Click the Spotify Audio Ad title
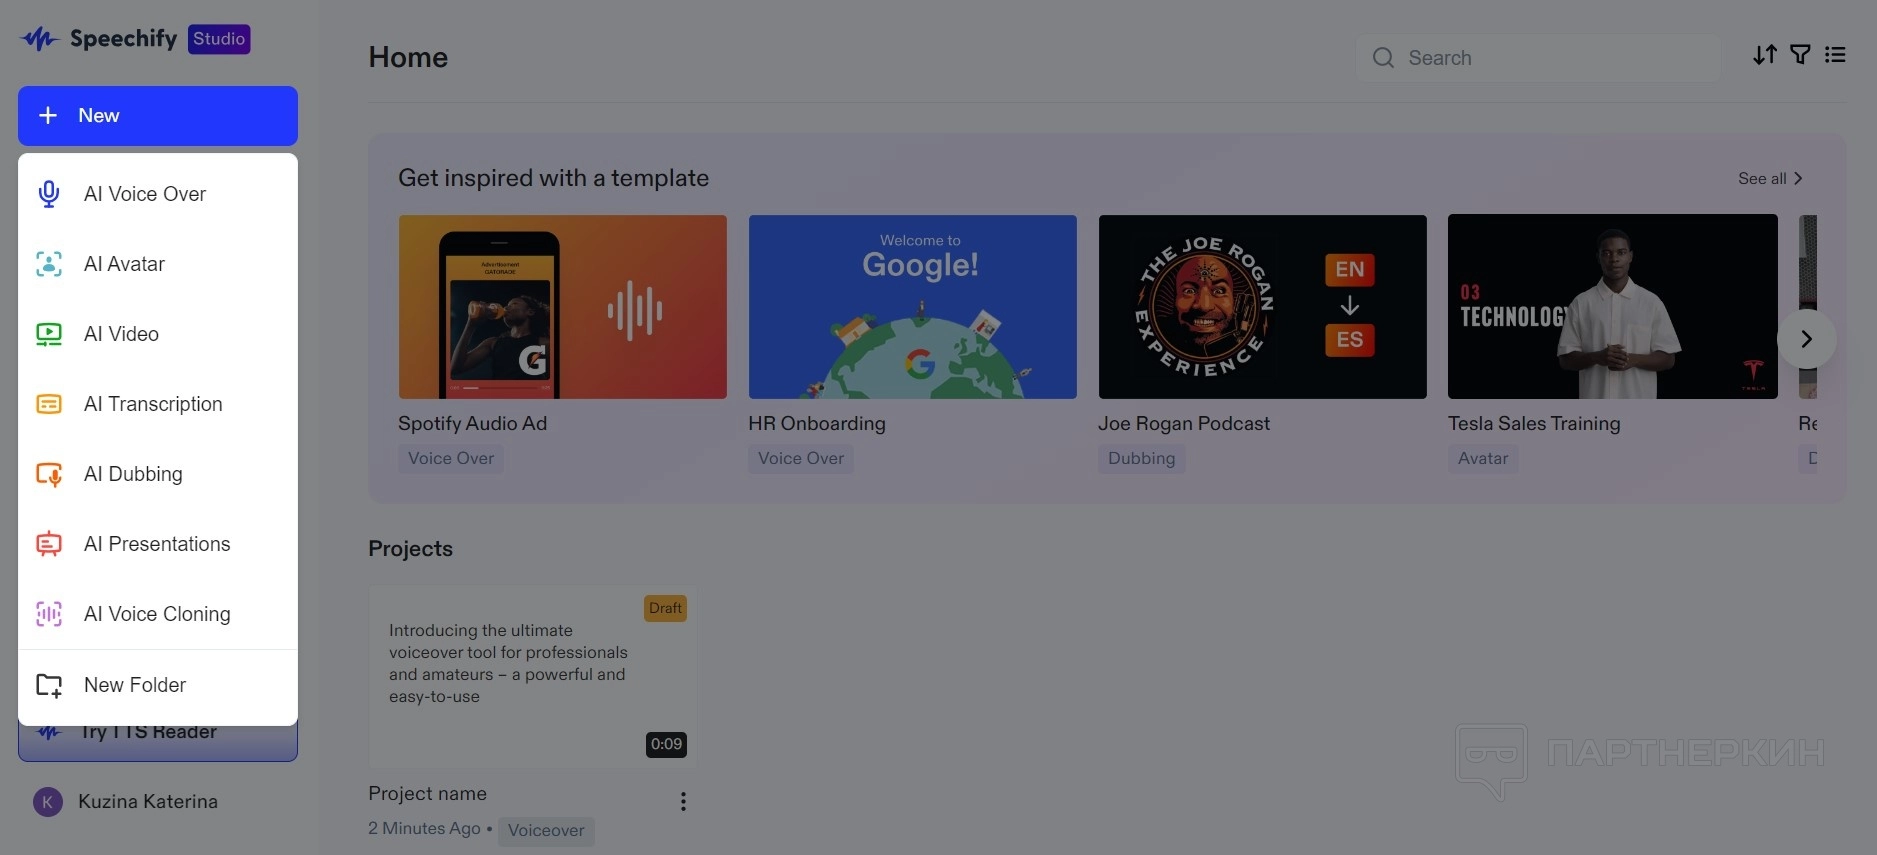 click(473, 423)
